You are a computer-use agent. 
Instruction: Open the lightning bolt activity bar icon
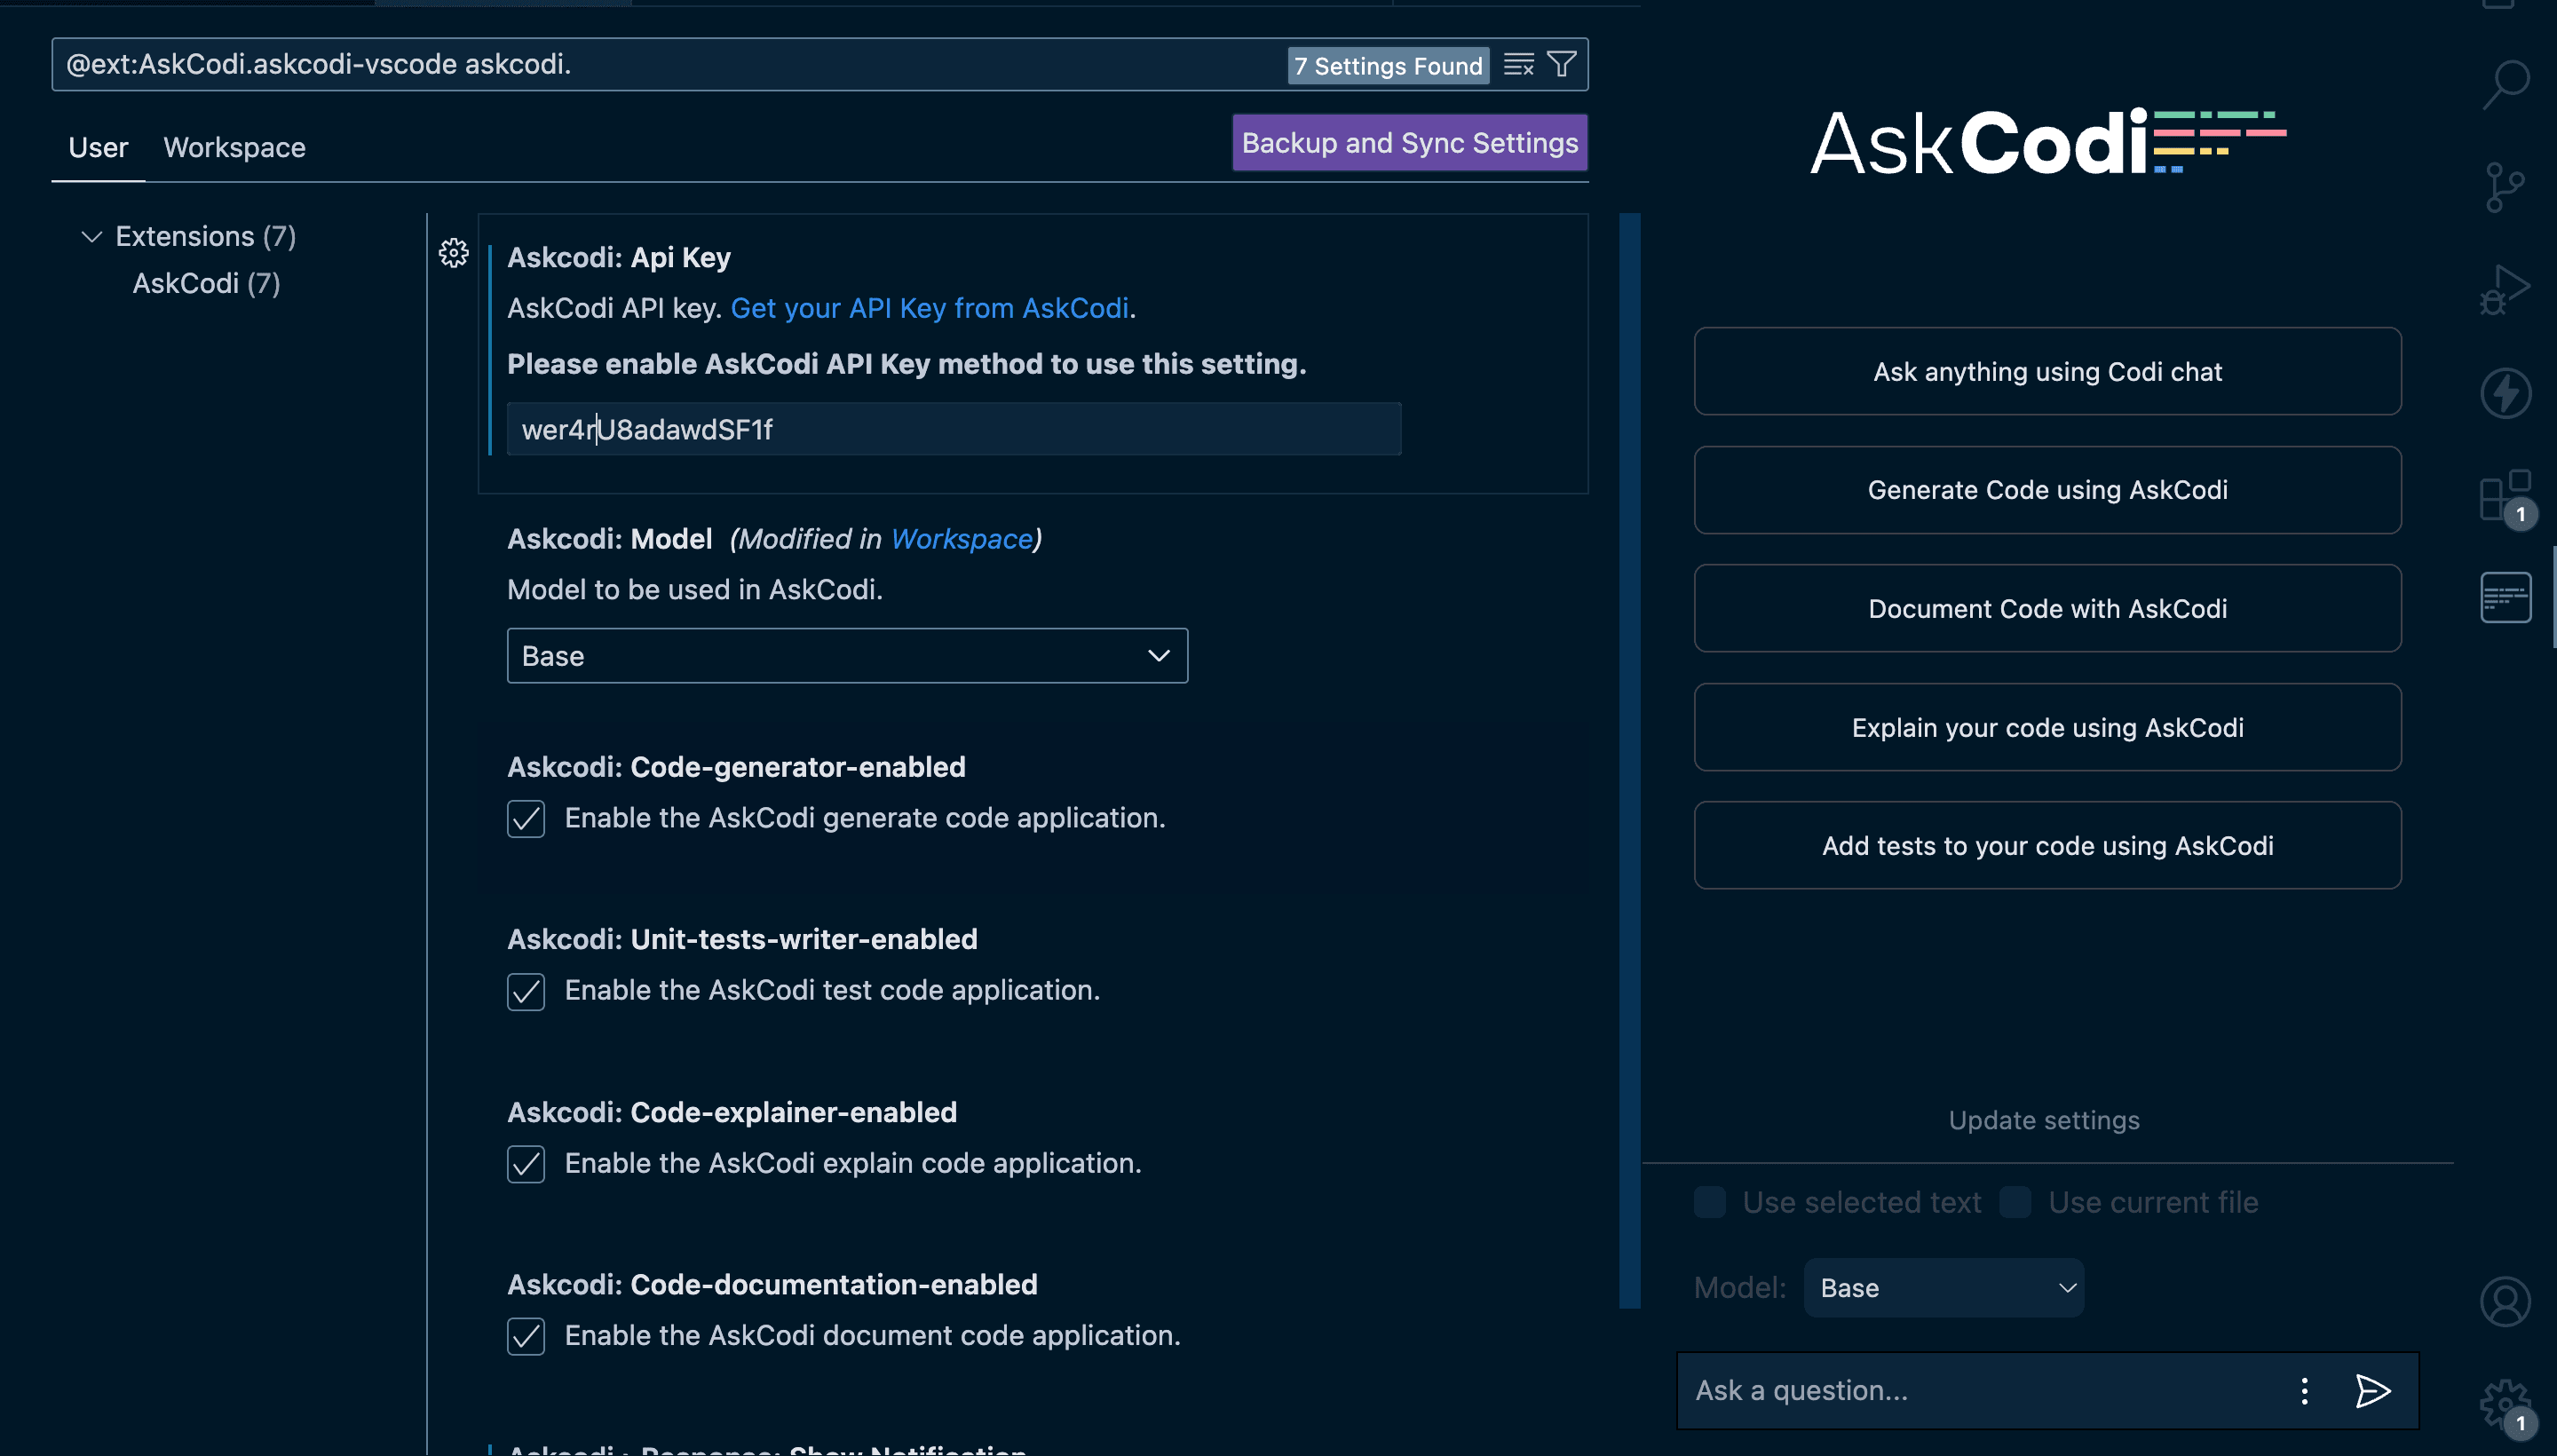tap(2505, 393)
